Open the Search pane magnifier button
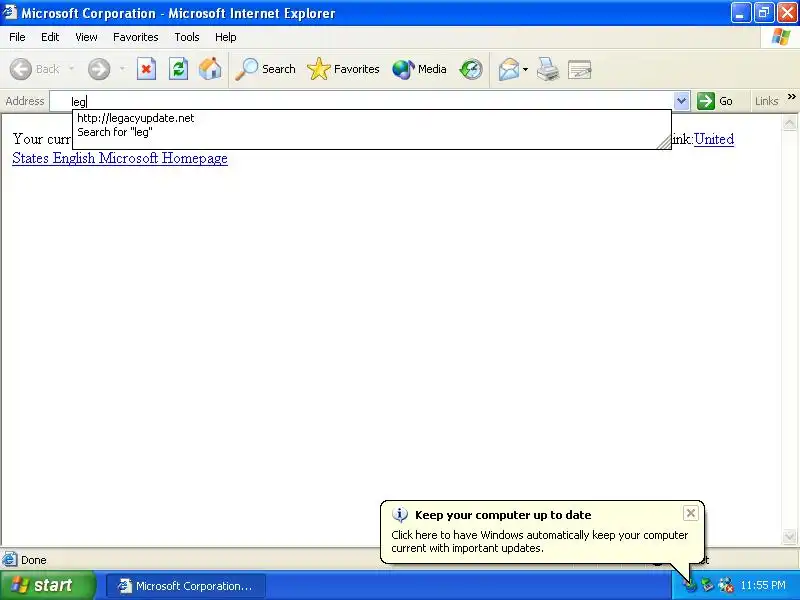The height and width of the screenshot is (600, 800). coord(265,69)
